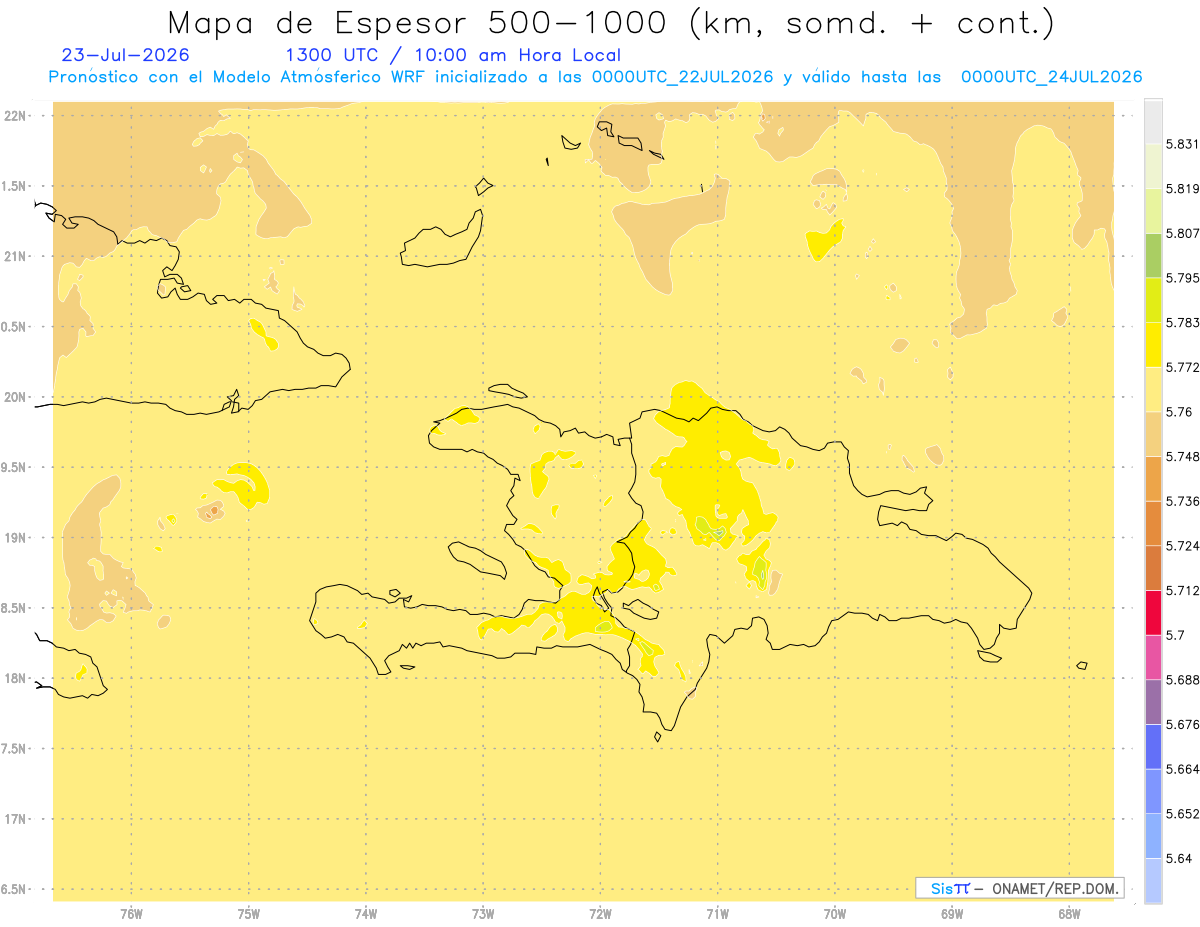Pick the purple colorbar swatch below 5.688
Screen dimensions: 1200x927
[1153, 701]
